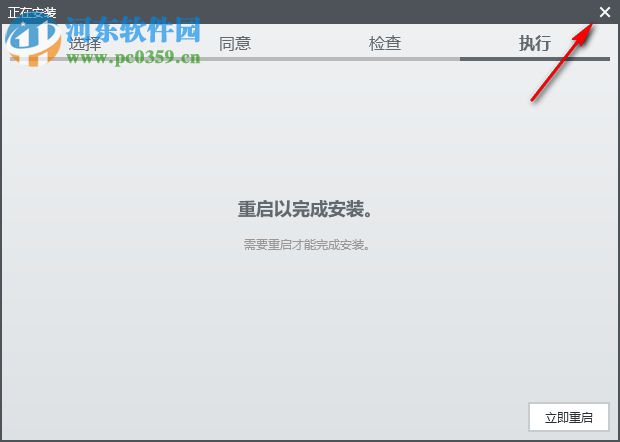Click the text 需要重启才能完成安装。

[x=307, y=245]
